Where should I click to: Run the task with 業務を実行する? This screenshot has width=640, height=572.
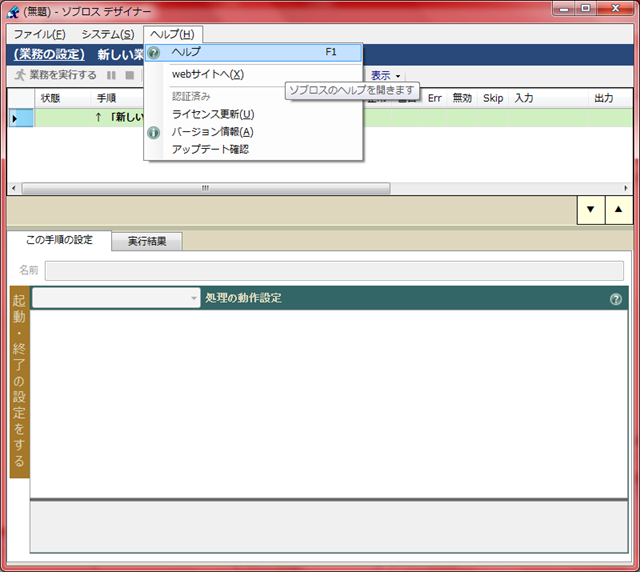(56, 75)
